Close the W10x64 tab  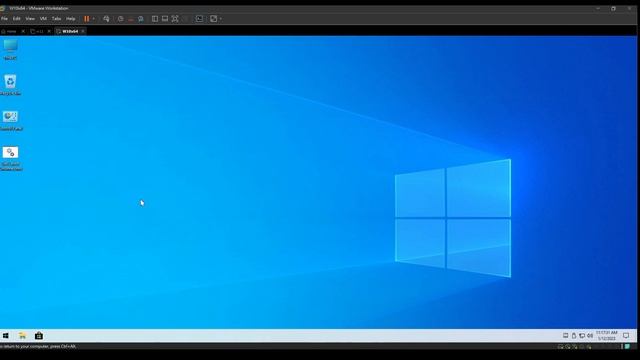83,31
